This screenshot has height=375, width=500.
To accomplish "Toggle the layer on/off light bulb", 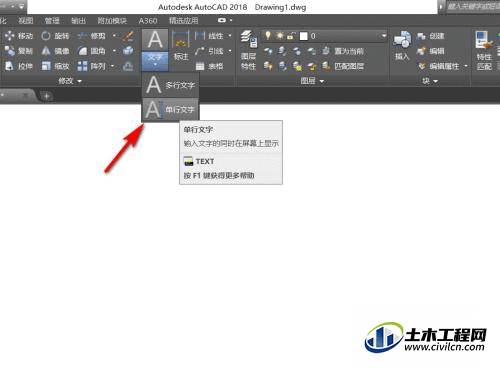I will click(x=267, y=36).
